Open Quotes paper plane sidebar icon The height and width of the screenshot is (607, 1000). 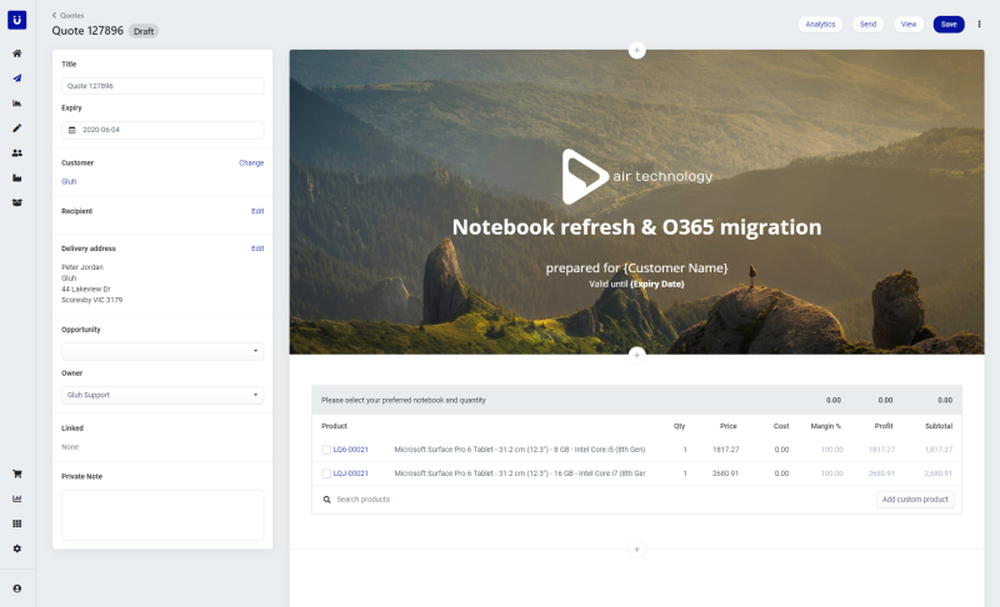tap(17, 78)
